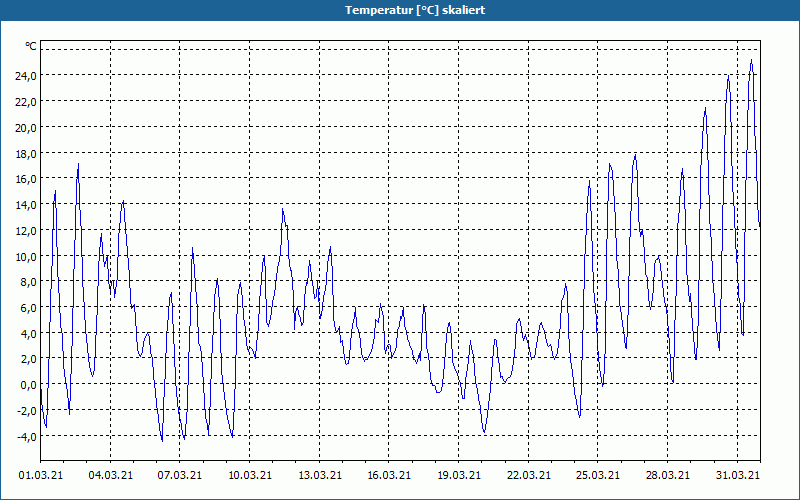Click the 2,0 y-axis label
This screenshot has width=800, height=500.
28,359
